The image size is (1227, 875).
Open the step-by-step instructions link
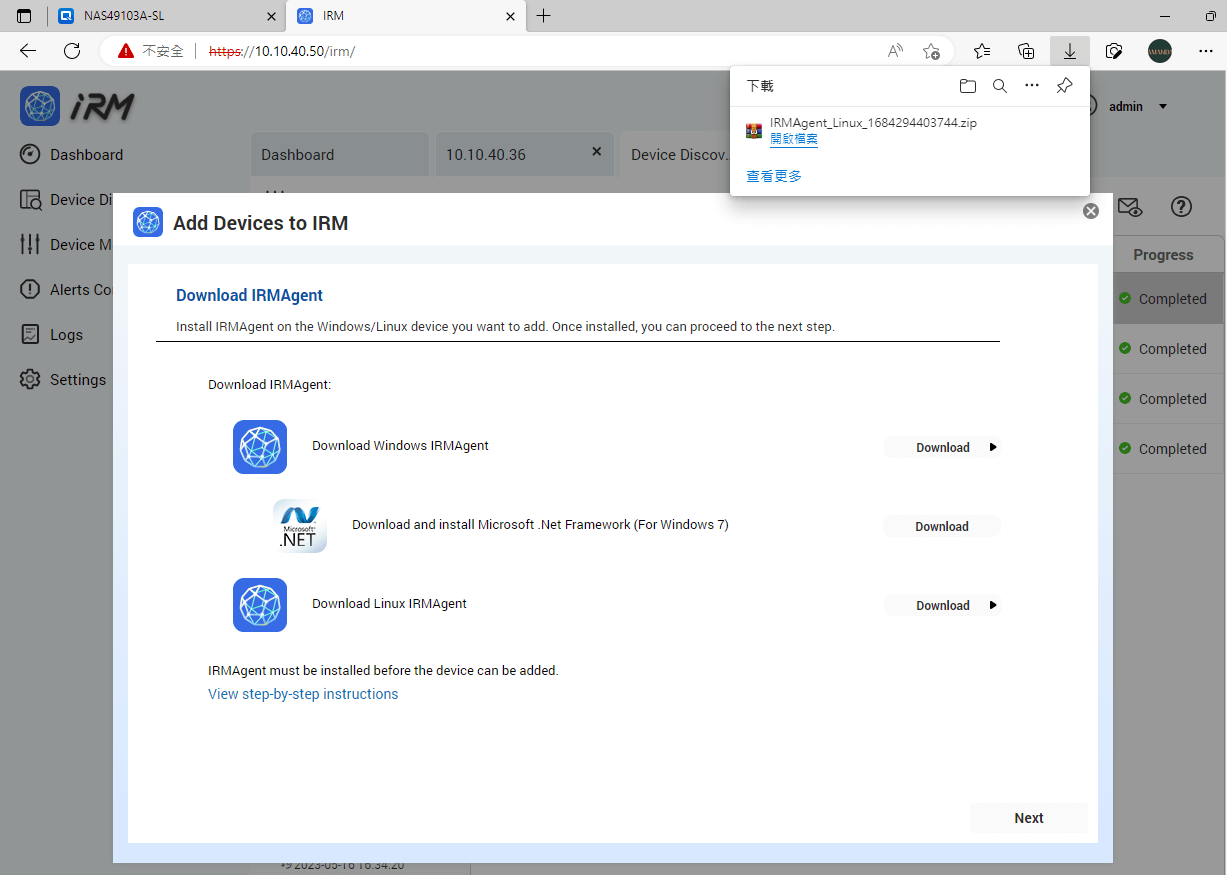[x=303, y=693]
